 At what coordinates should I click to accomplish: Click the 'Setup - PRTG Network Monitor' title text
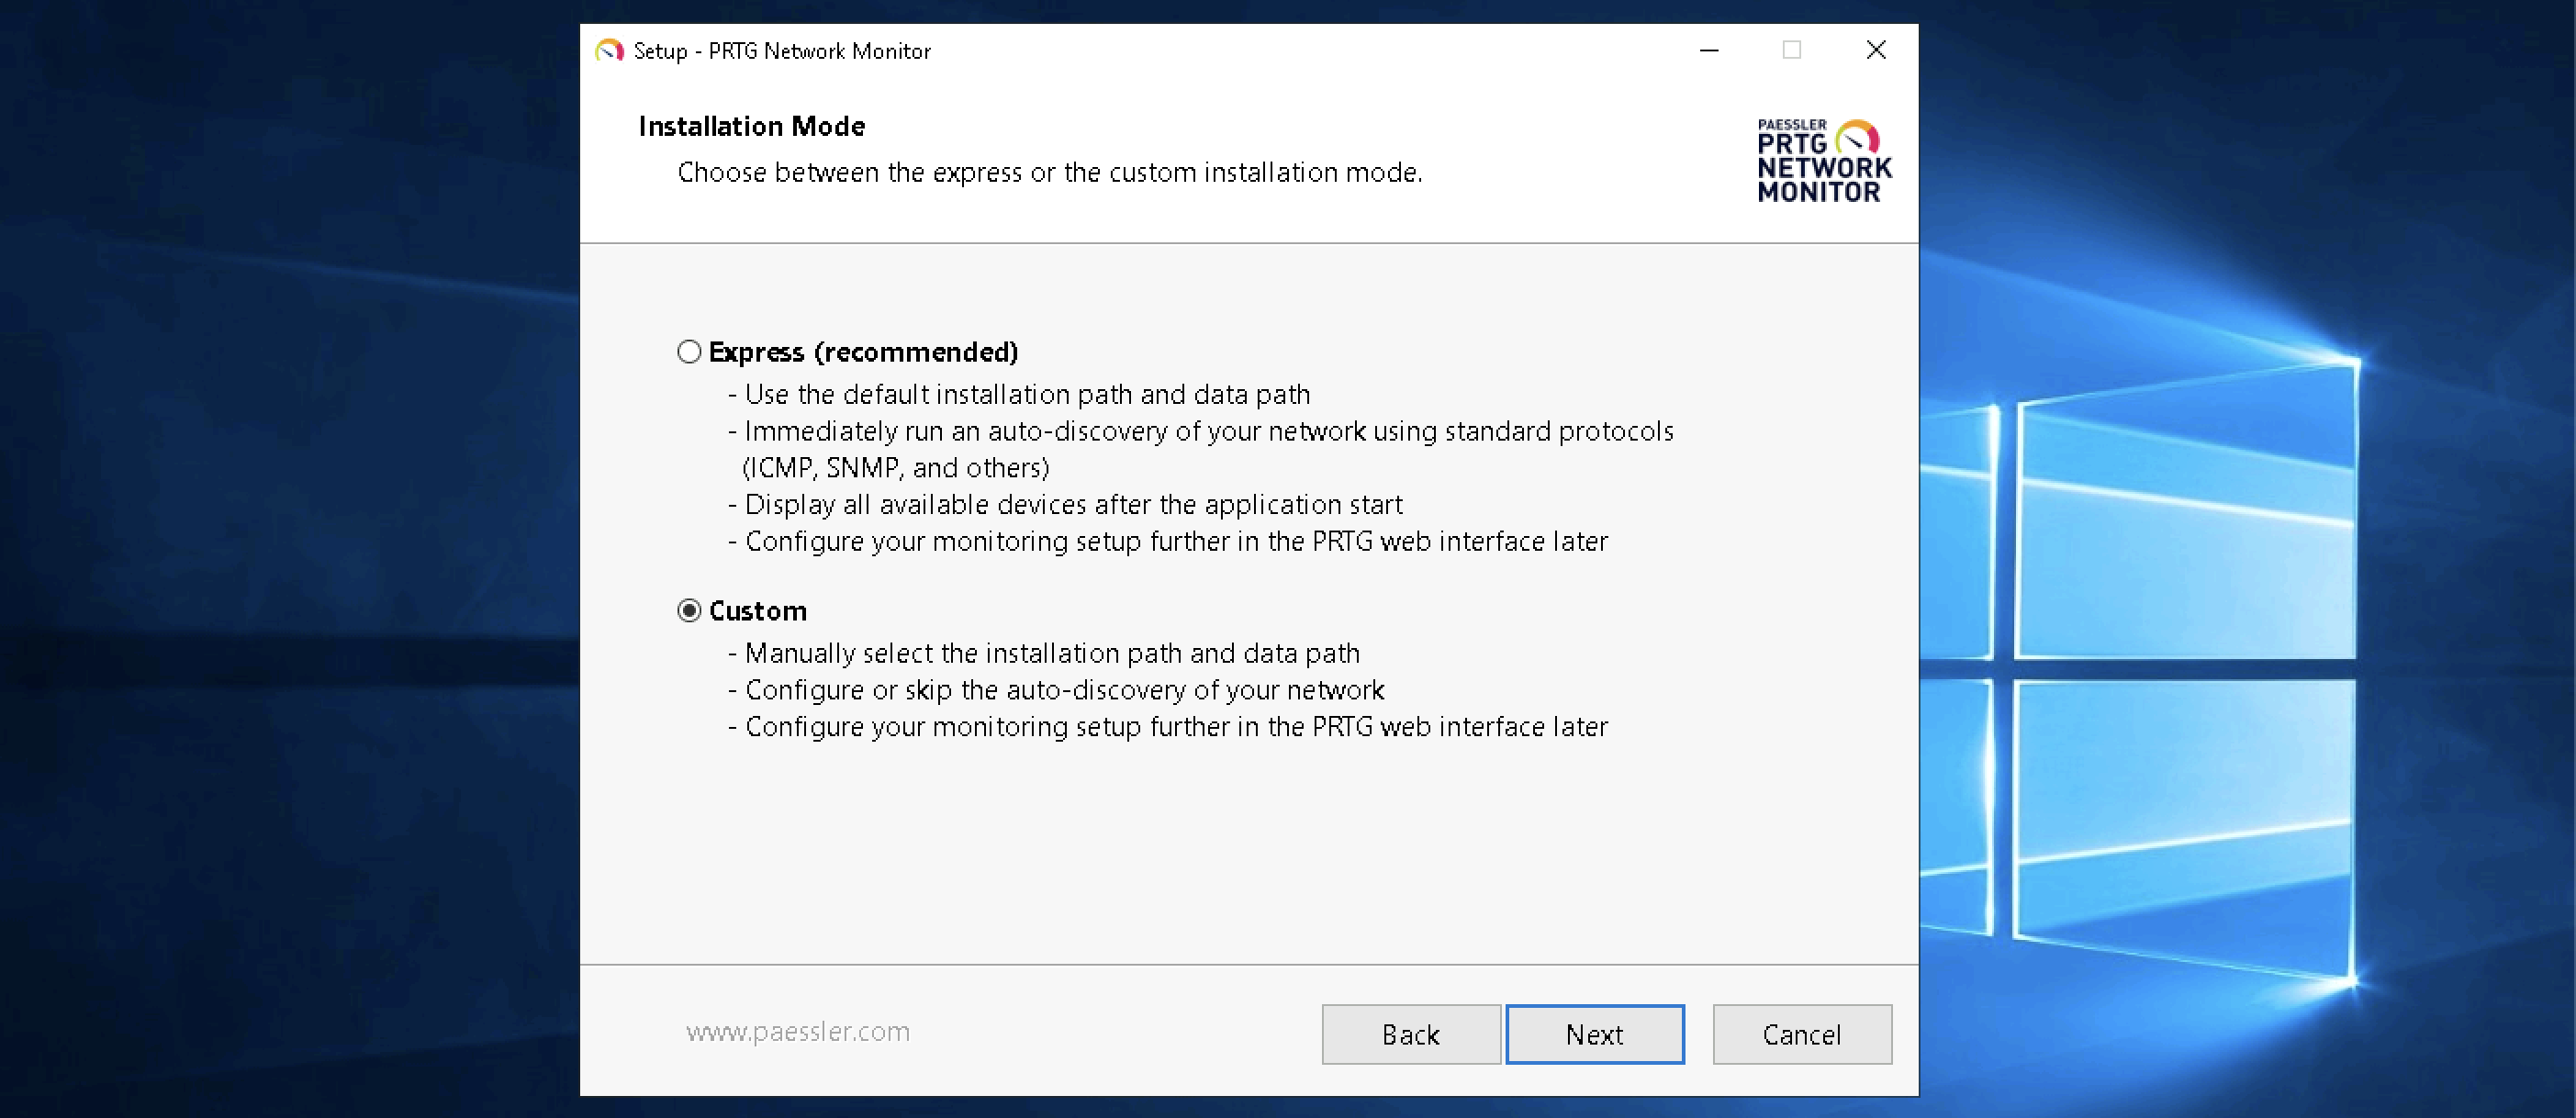pyautogui.click(x=782, y=51)
